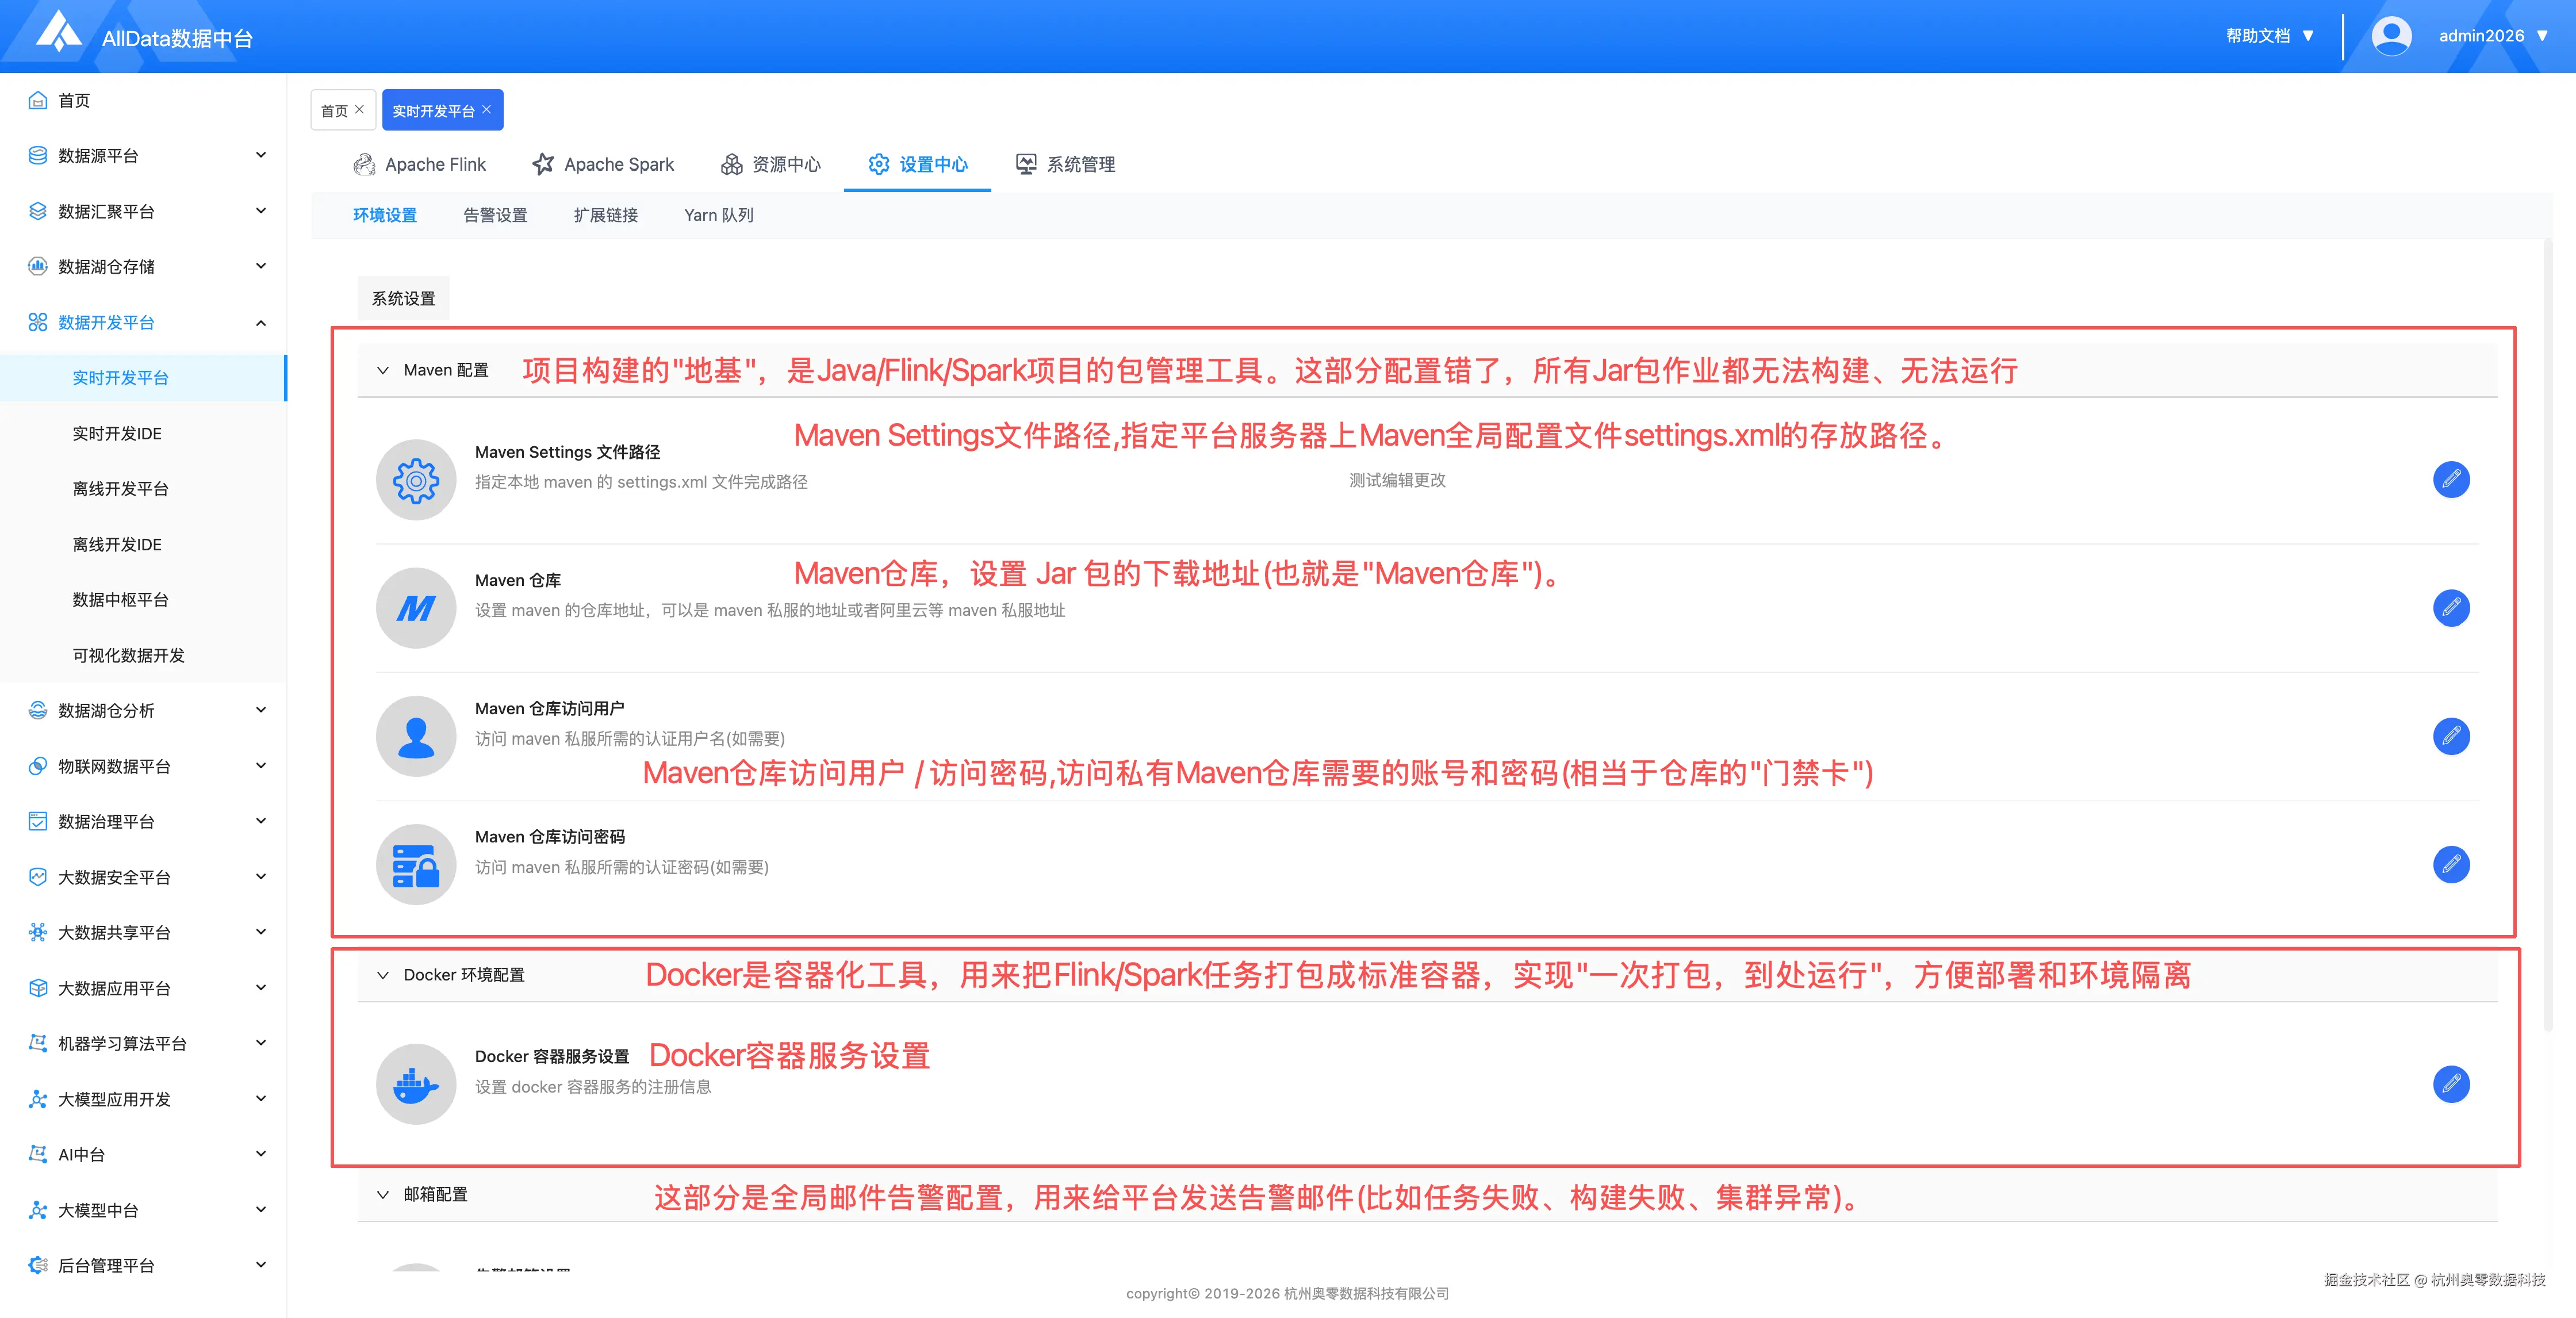Open the Yarn 队列 sub-tab

719,215
